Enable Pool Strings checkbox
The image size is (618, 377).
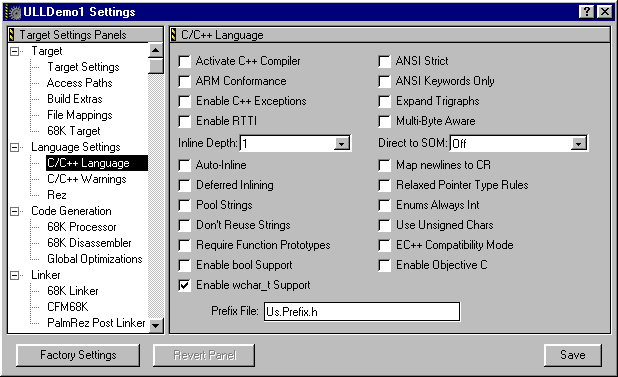(184, 205)
